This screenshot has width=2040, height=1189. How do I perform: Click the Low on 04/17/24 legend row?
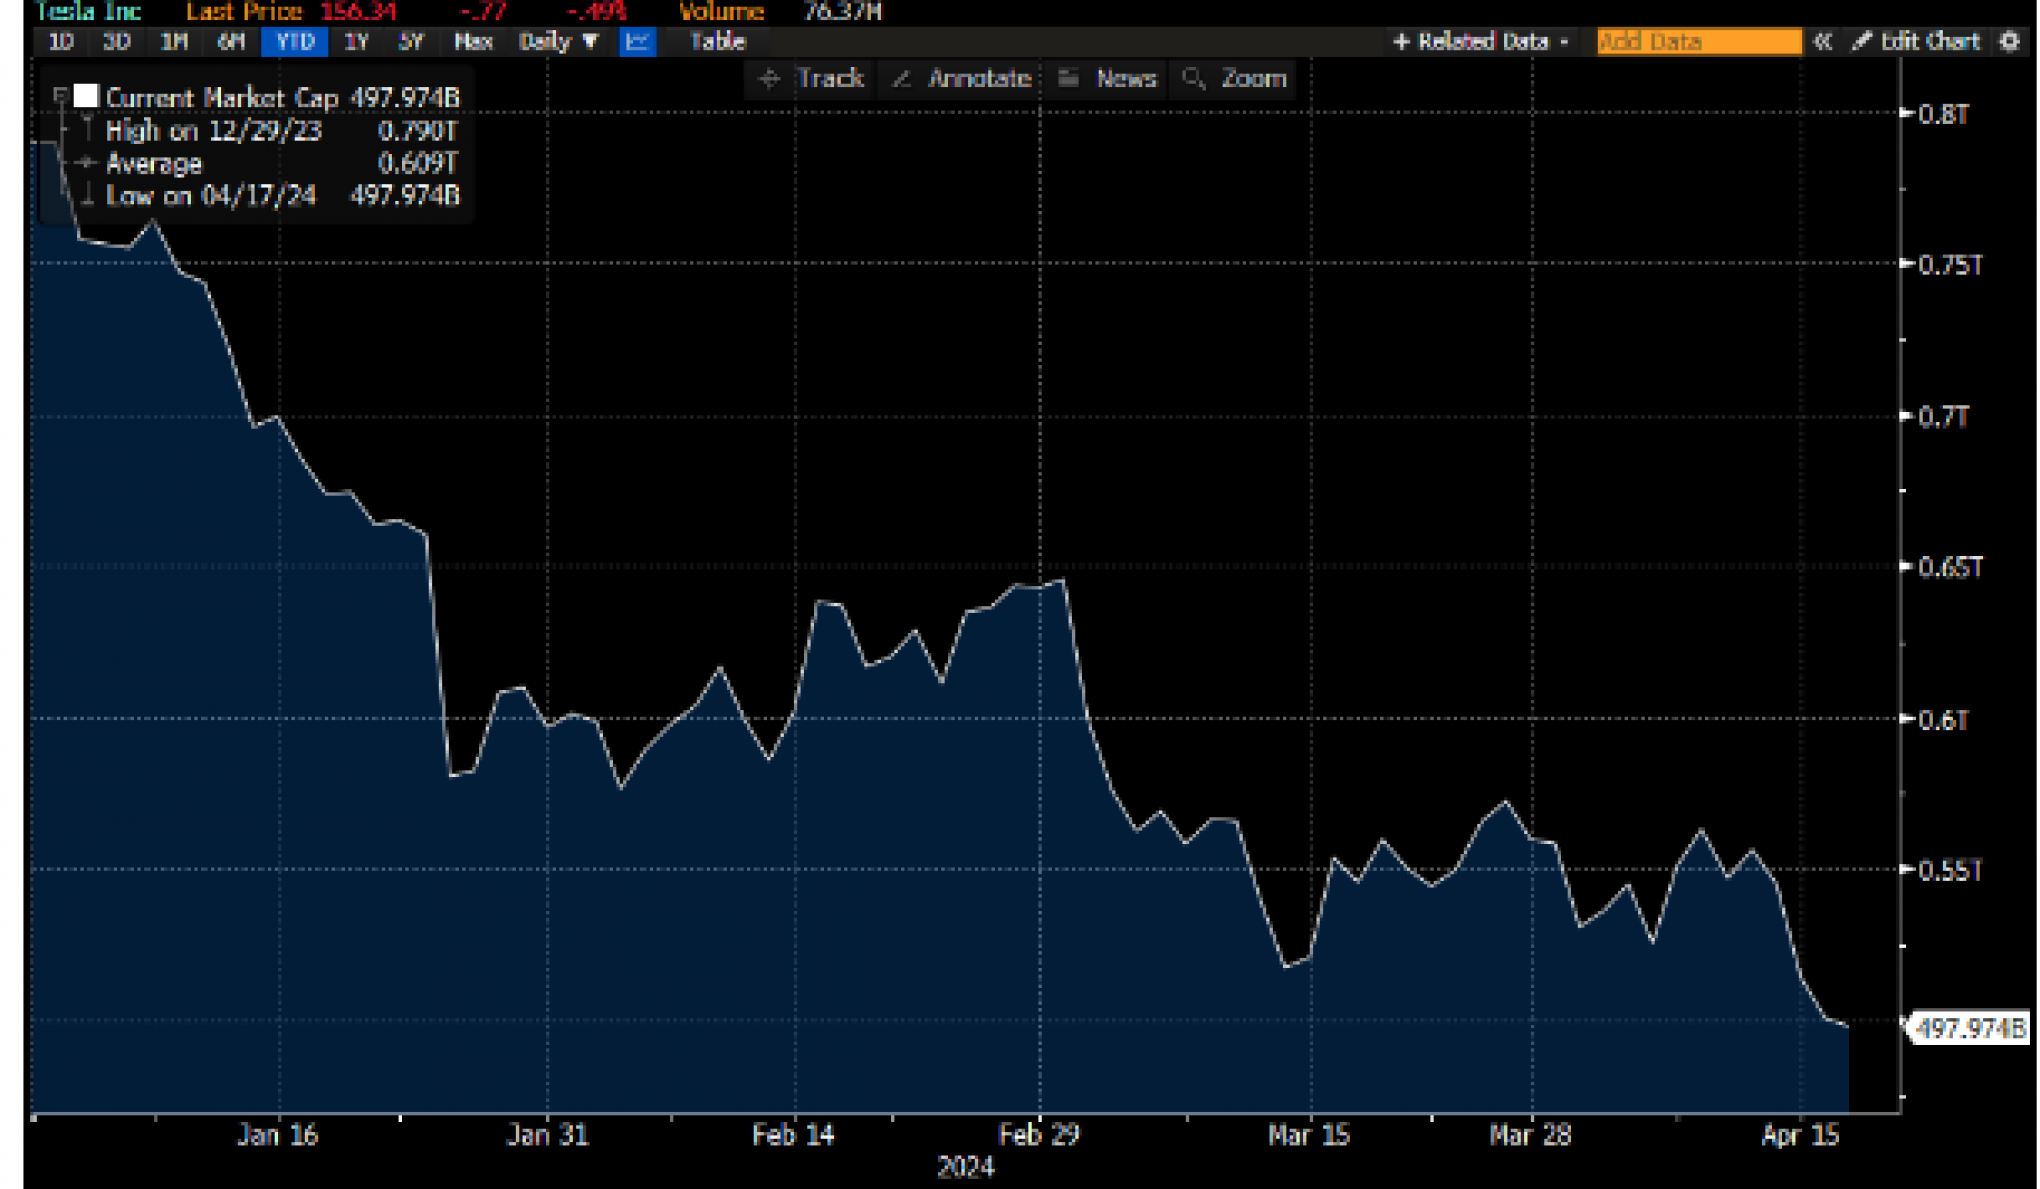[282, 196]
